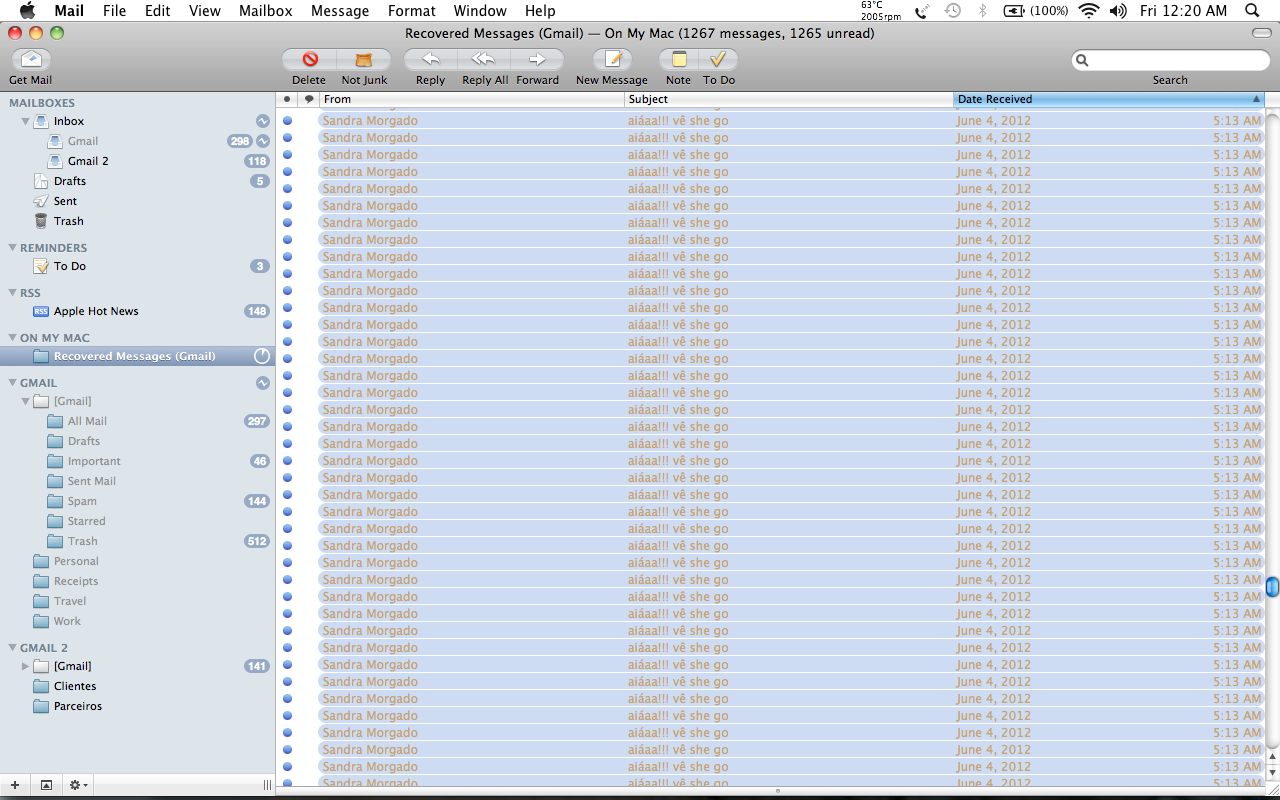Collapse the Inbox disclosure triangle
The height and width of the screenshot is (800, 1280).
click(26, 121)
